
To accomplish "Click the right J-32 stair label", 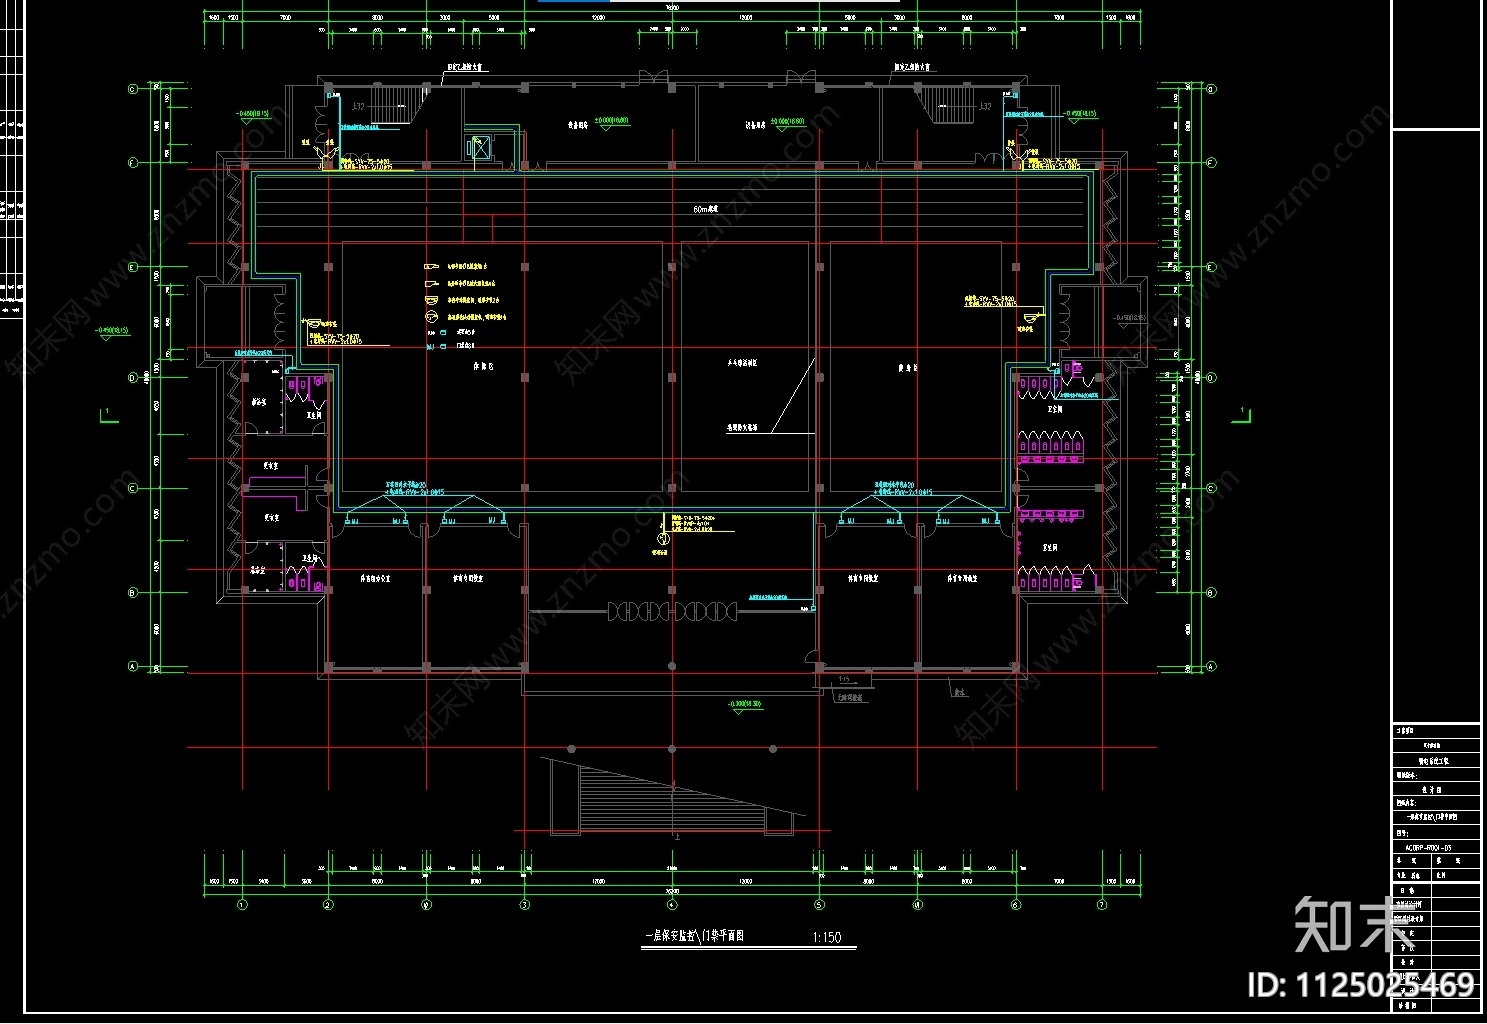I will (984, 106).
